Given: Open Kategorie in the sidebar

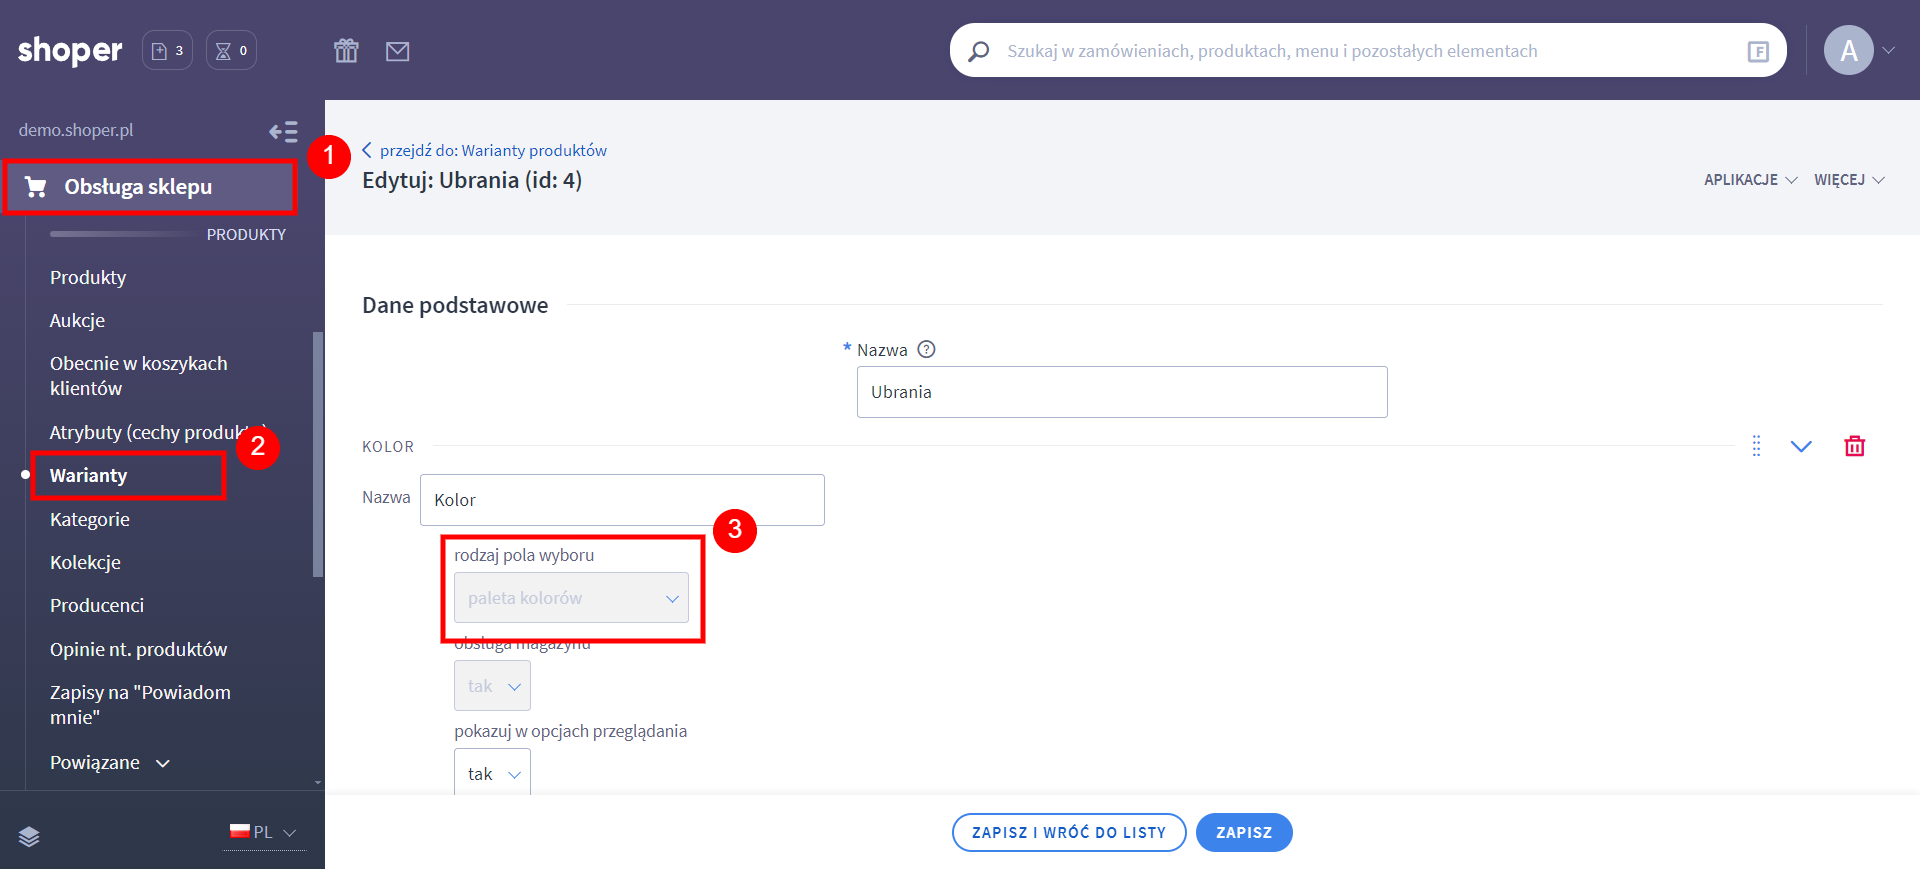Looking at the screenshot, I should pos(90,519).
